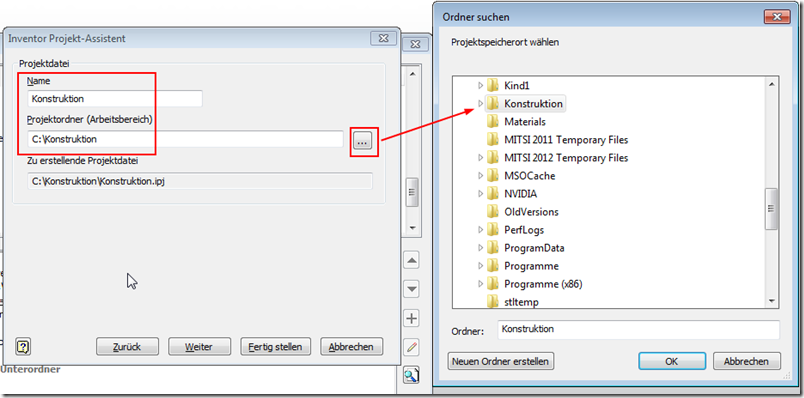Click the MSOCache folder icon
The image size is (804, 398).
(493, 176)
